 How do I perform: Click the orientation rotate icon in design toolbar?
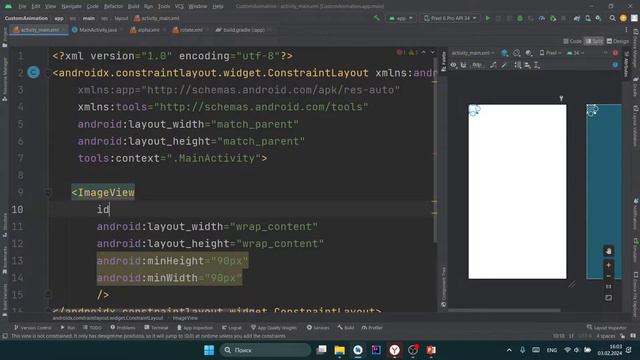point(517,53)
